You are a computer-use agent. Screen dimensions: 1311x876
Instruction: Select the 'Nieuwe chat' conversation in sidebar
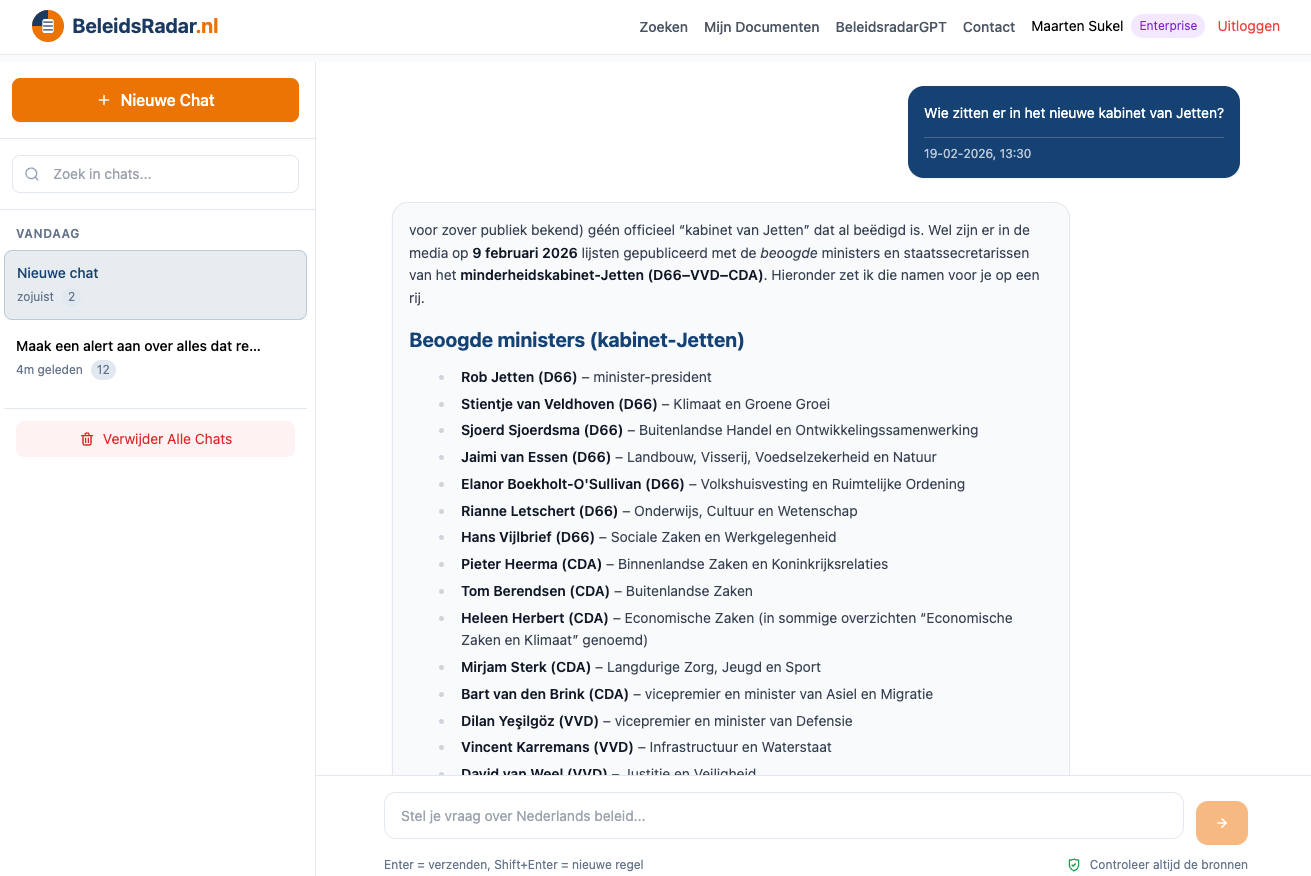tap(155, 284)
